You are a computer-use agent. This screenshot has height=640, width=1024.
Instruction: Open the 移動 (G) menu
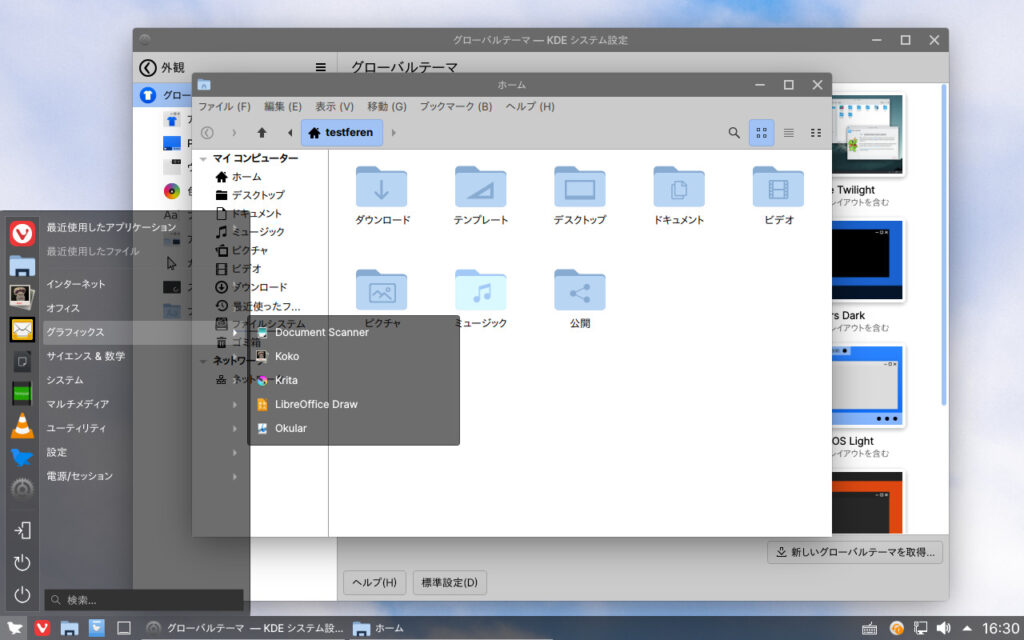[387, 106]
